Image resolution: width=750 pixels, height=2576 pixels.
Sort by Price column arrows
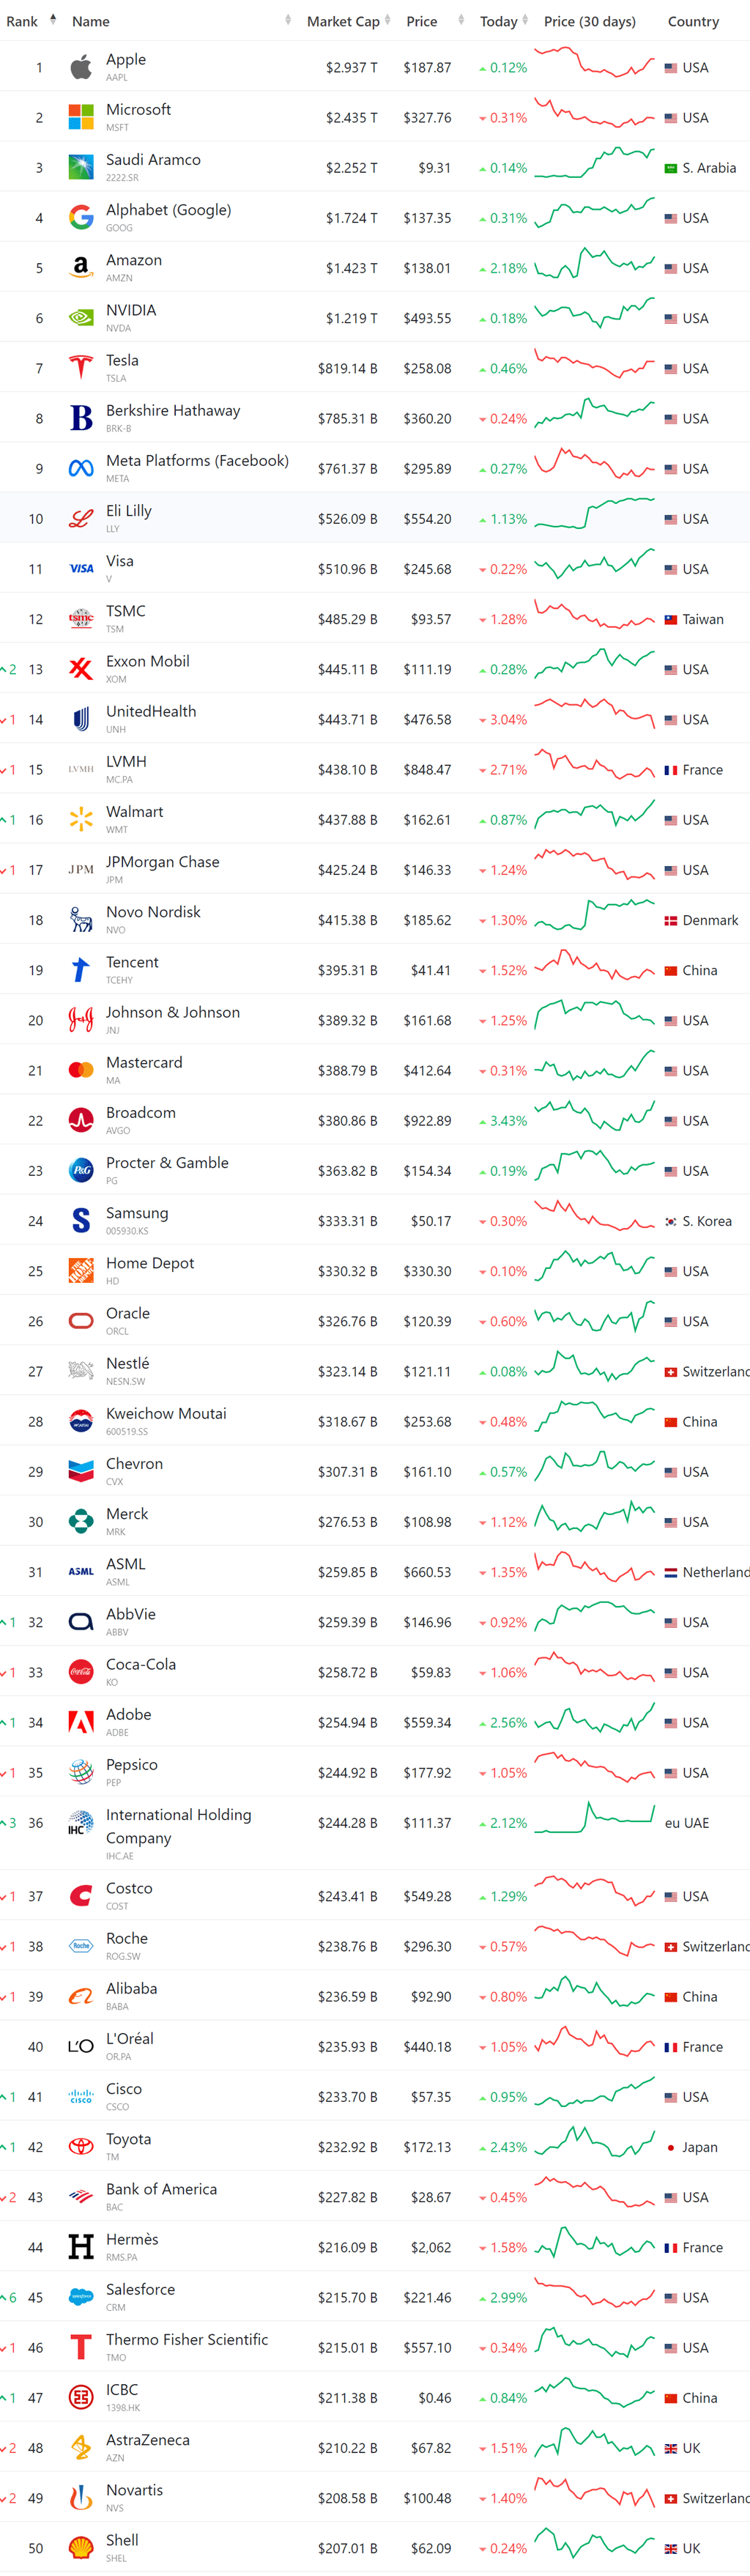coord(461,20)
